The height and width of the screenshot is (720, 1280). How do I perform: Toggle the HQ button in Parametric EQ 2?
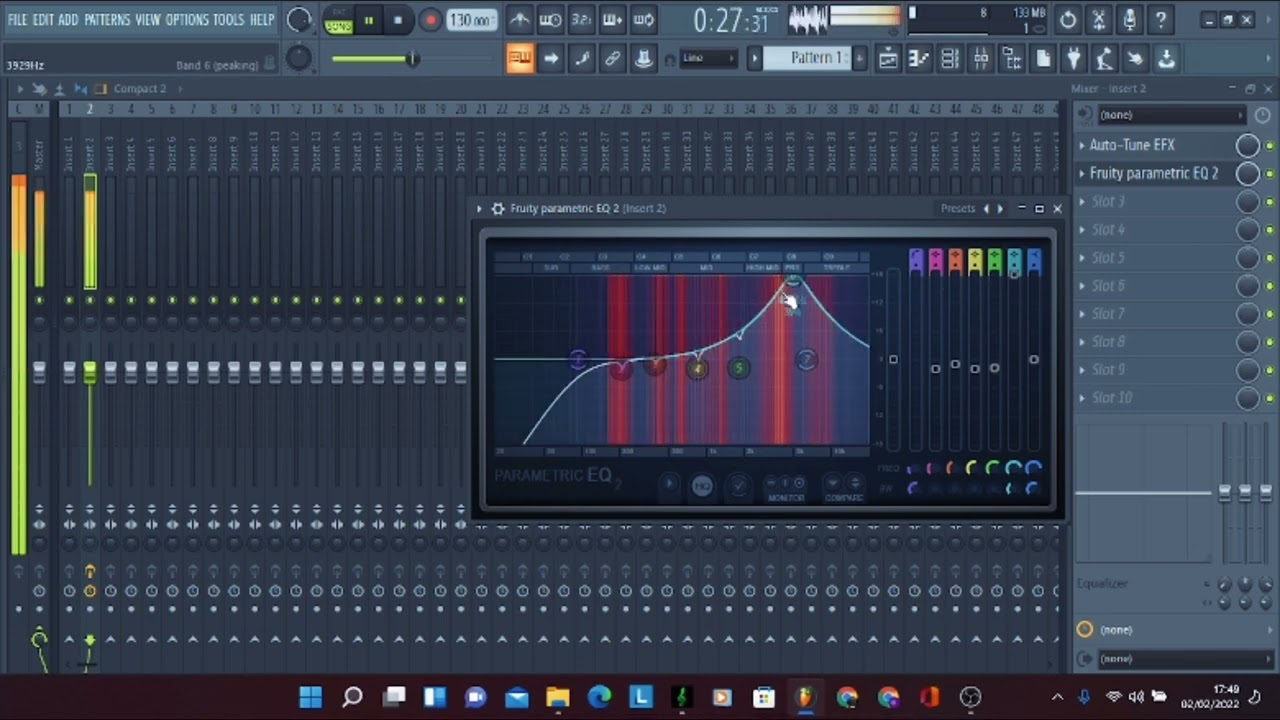pos(702,486)
